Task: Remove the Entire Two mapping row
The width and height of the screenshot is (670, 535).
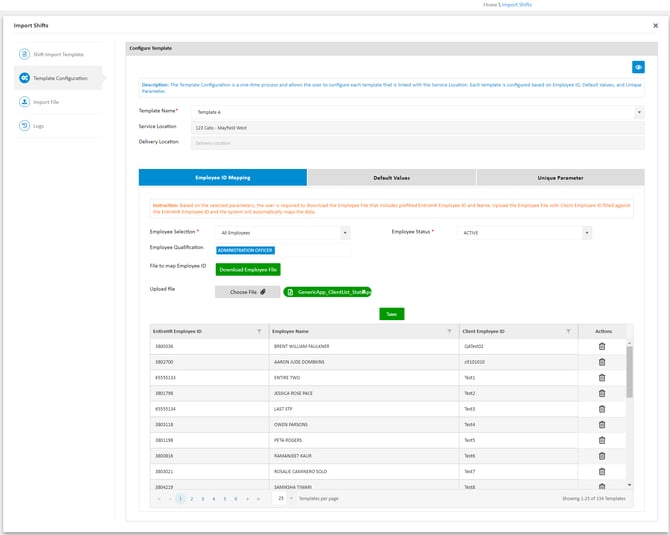Action: pos(602,378)
